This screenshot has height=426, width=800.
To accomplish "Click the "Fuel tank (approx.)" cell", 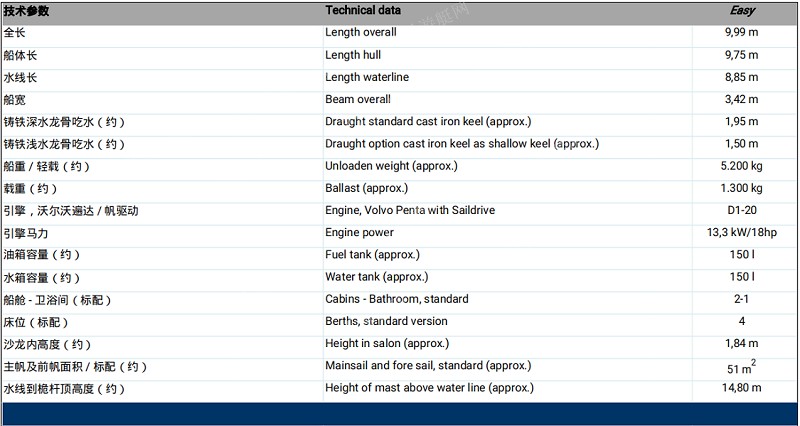I will pyautogui.click(x=372, y=255).
